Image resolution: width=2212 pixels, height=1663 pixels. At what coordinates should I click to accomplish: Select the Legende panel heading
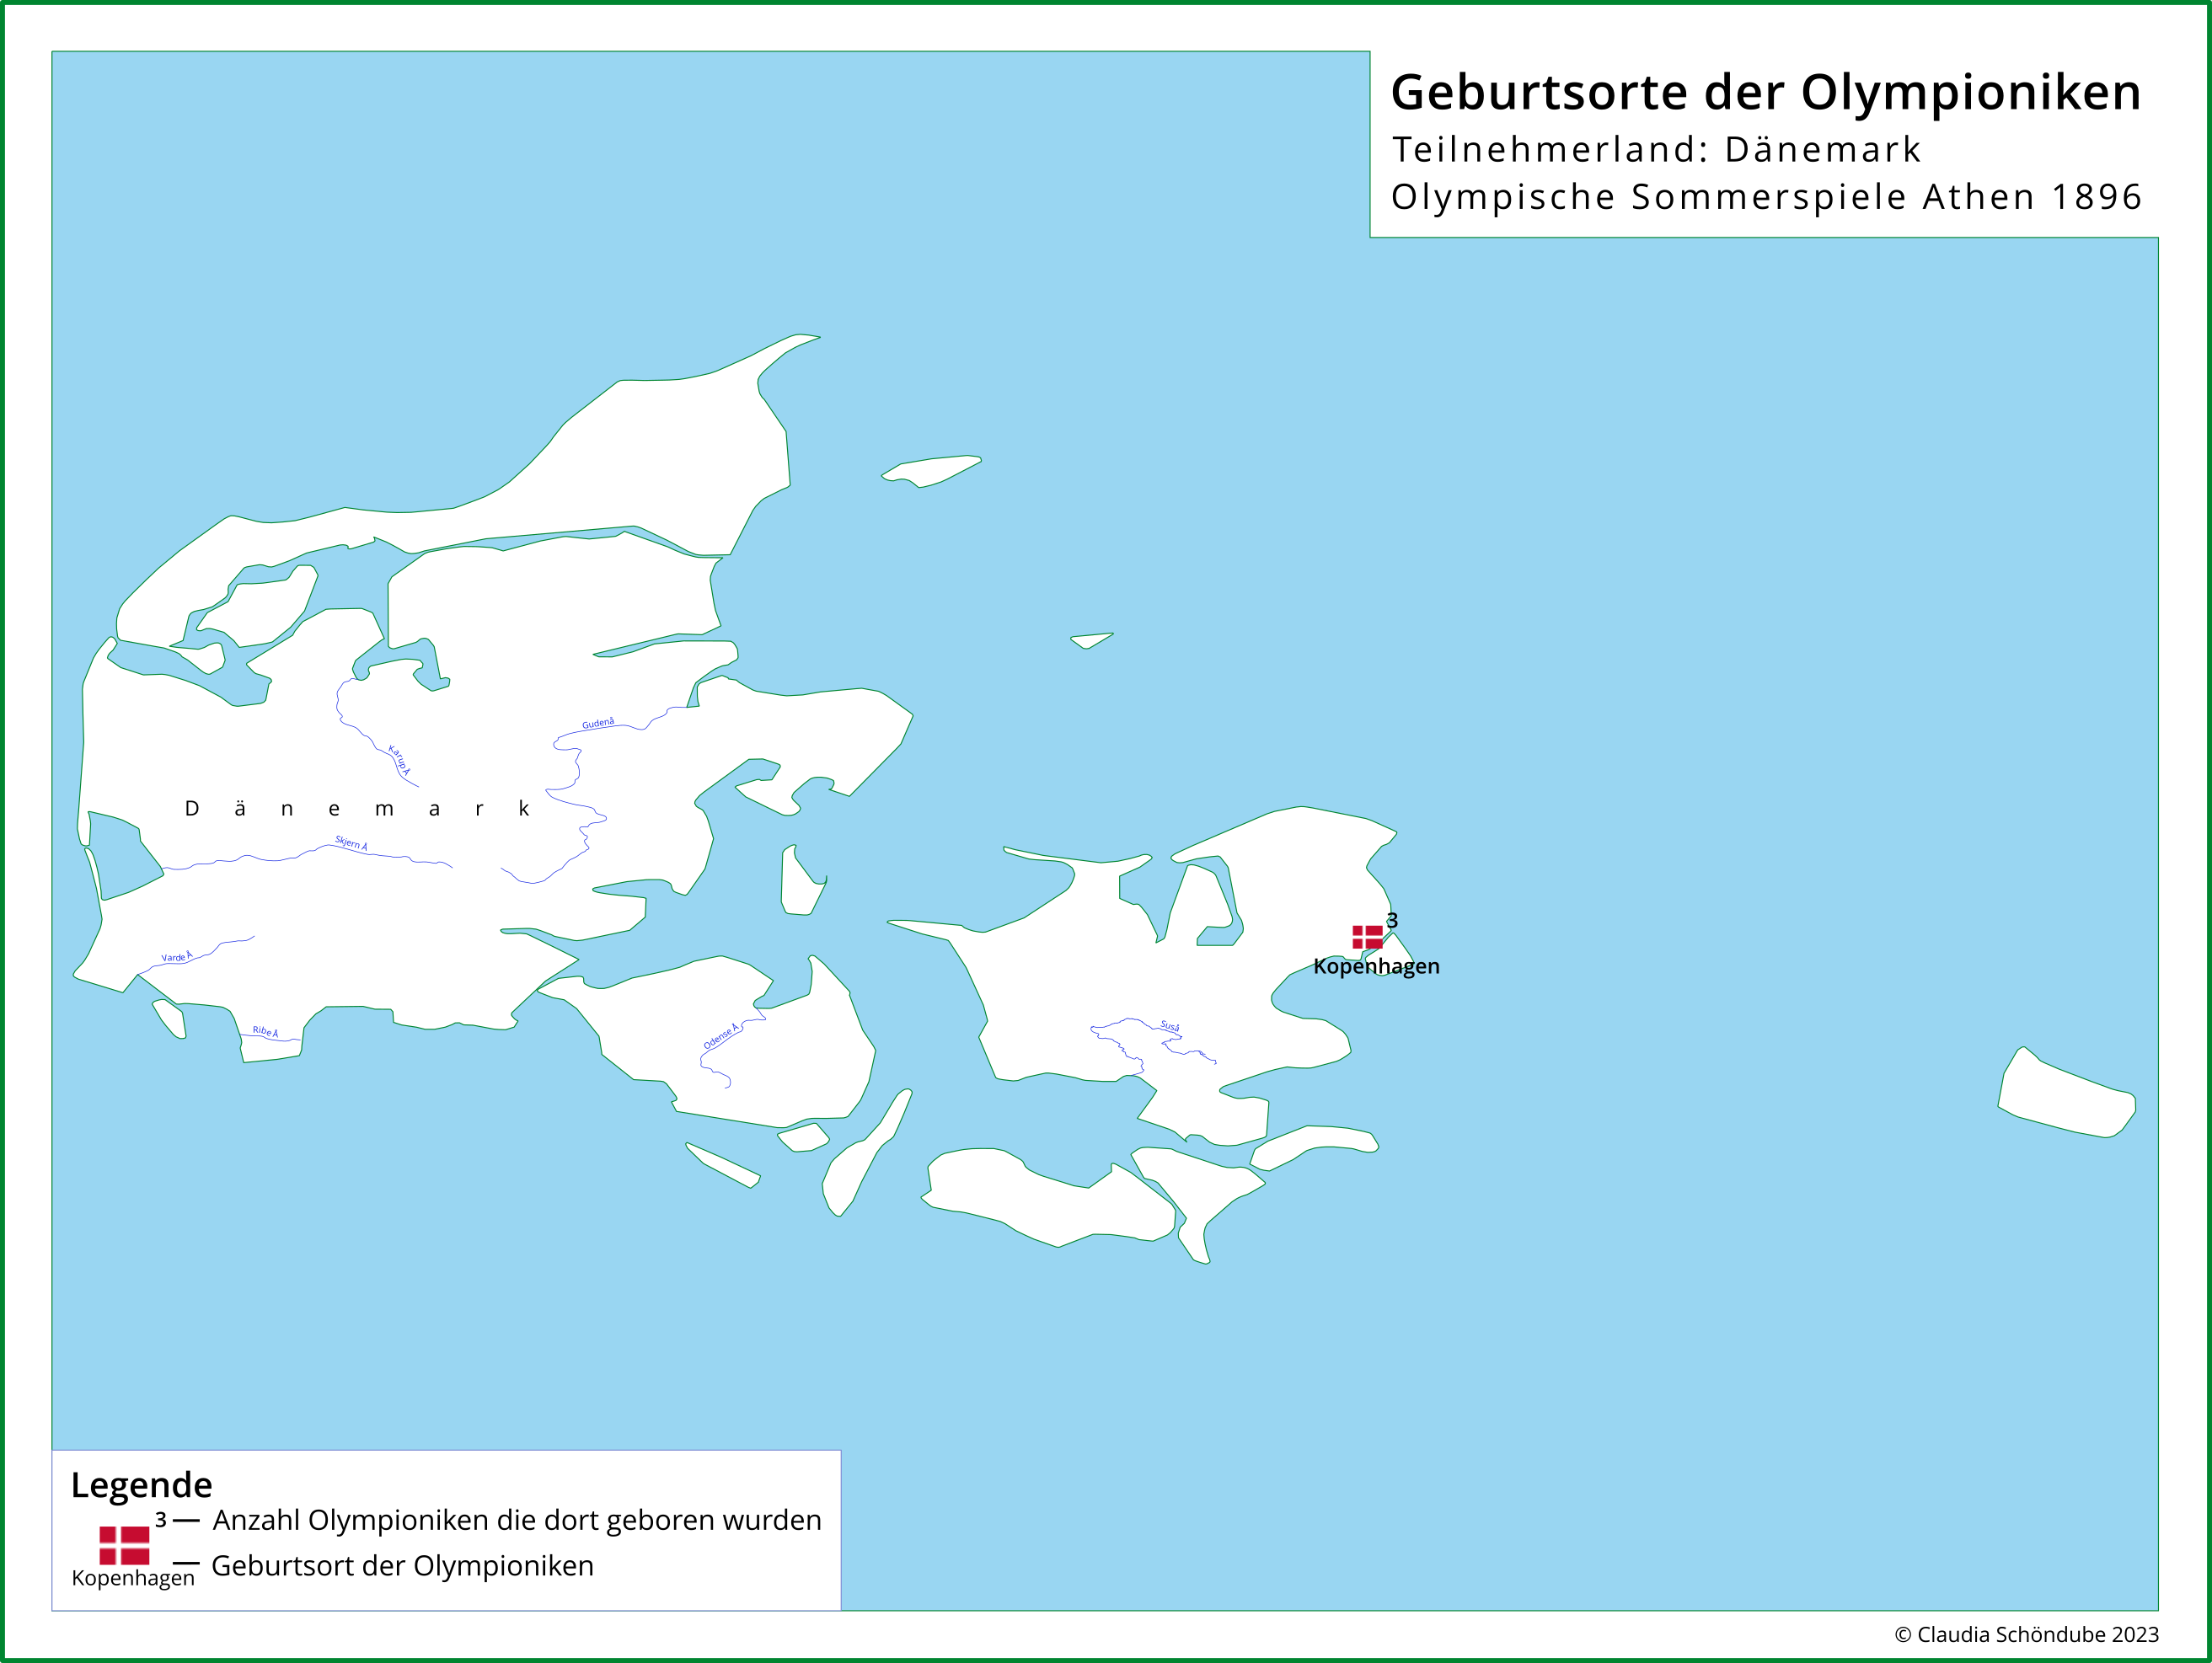[142, 1485]
